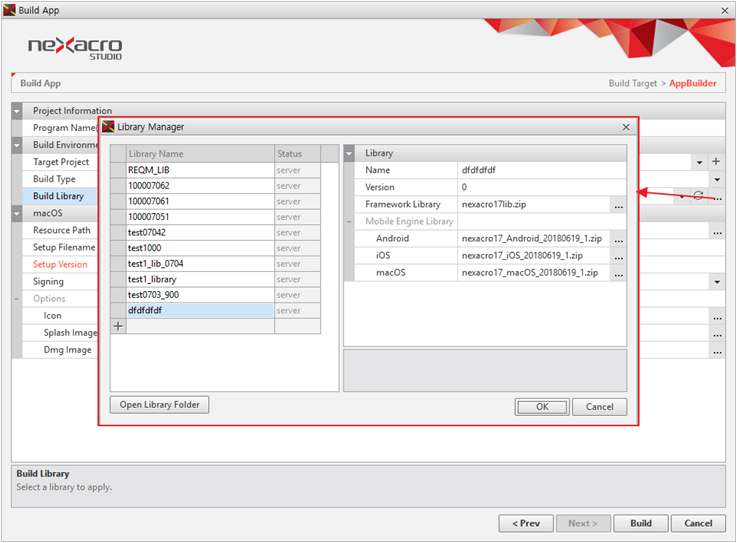
Task: Collapse the Project Information section
Action: coord(17,111)
